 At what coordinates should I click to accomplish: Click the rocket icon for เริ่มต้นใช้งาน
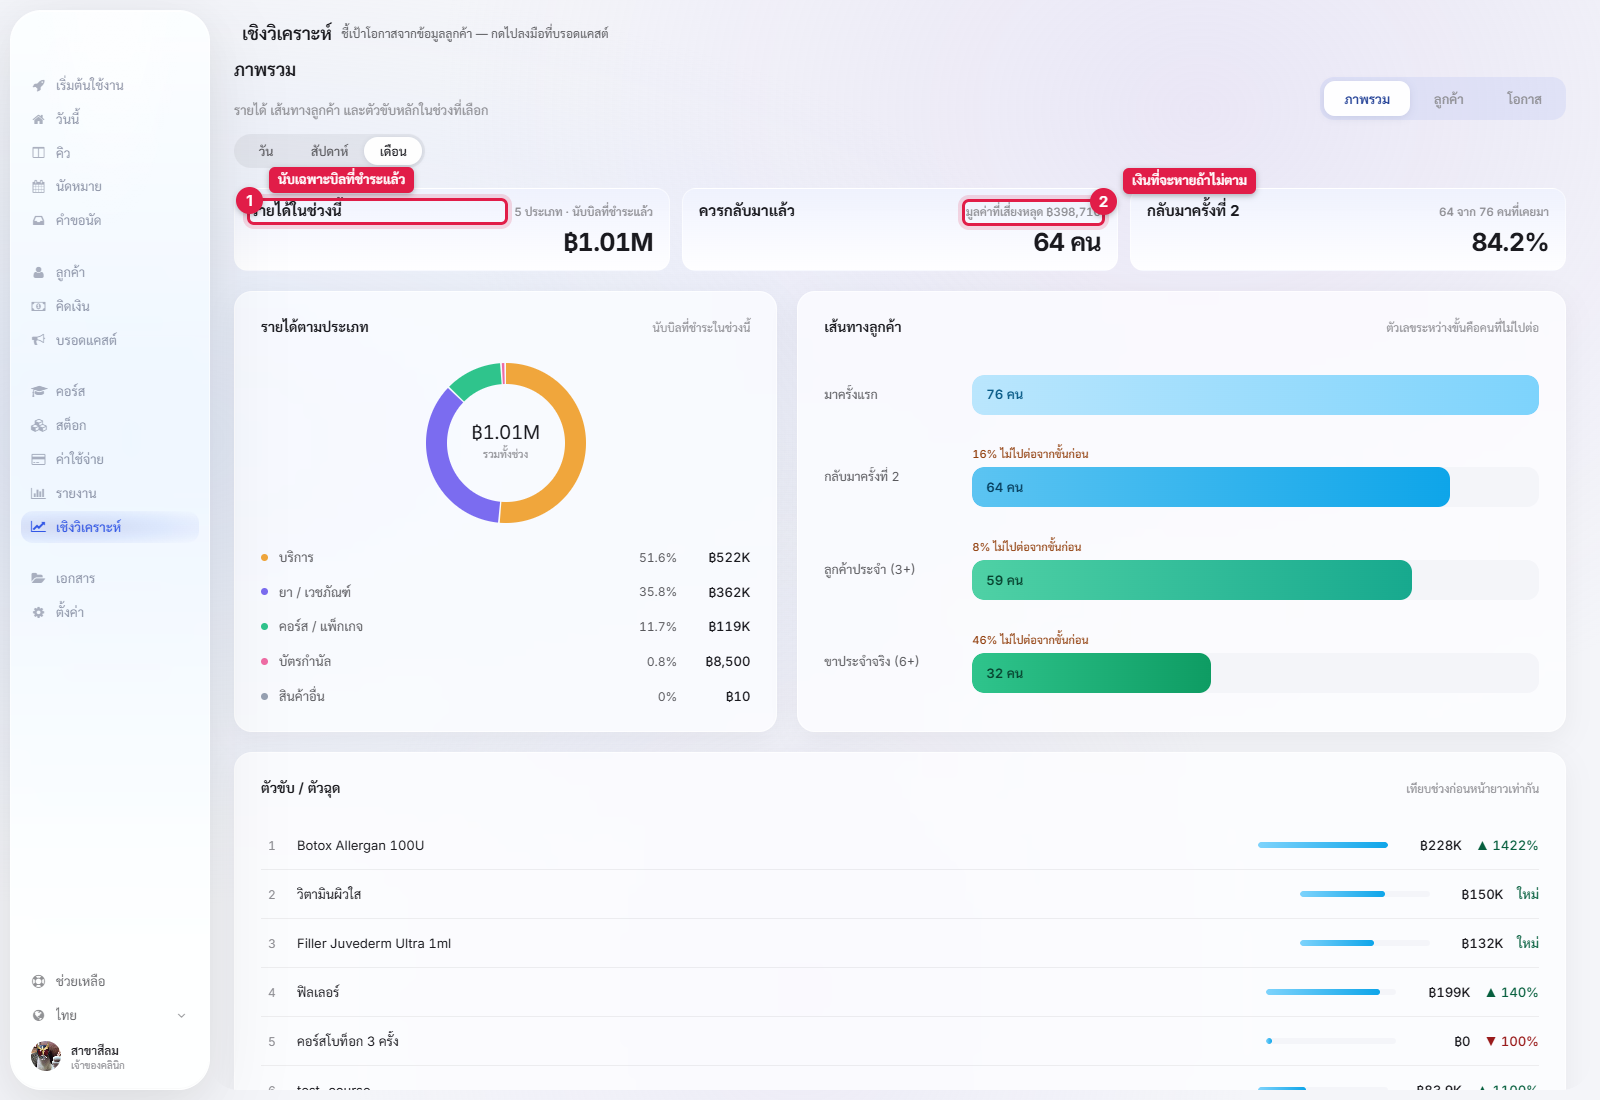coord(38,85)
